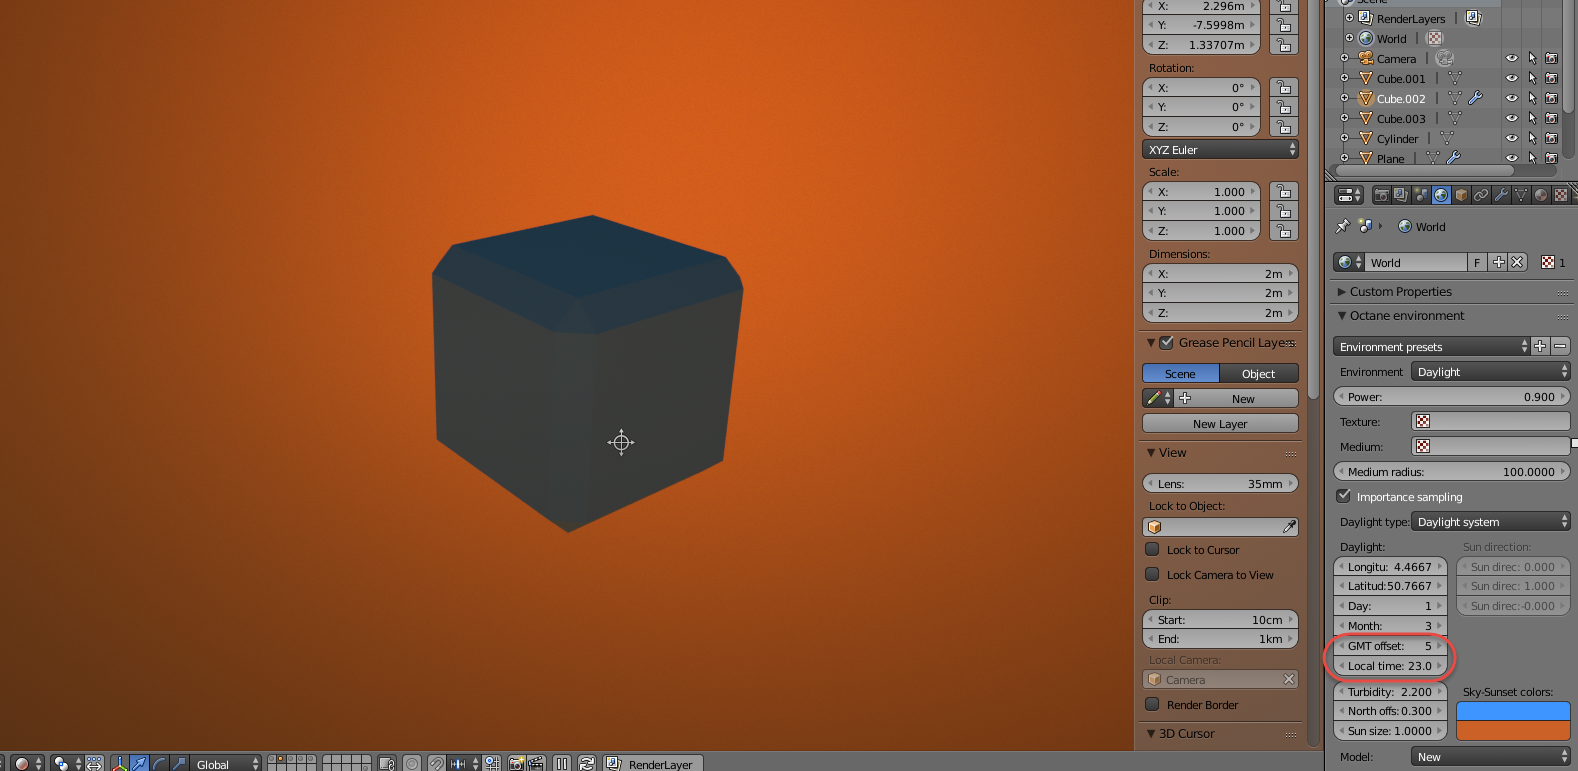Select the Scene grease pencil tab
This screenshot has width=1578, height=771.
[1180, 373]
